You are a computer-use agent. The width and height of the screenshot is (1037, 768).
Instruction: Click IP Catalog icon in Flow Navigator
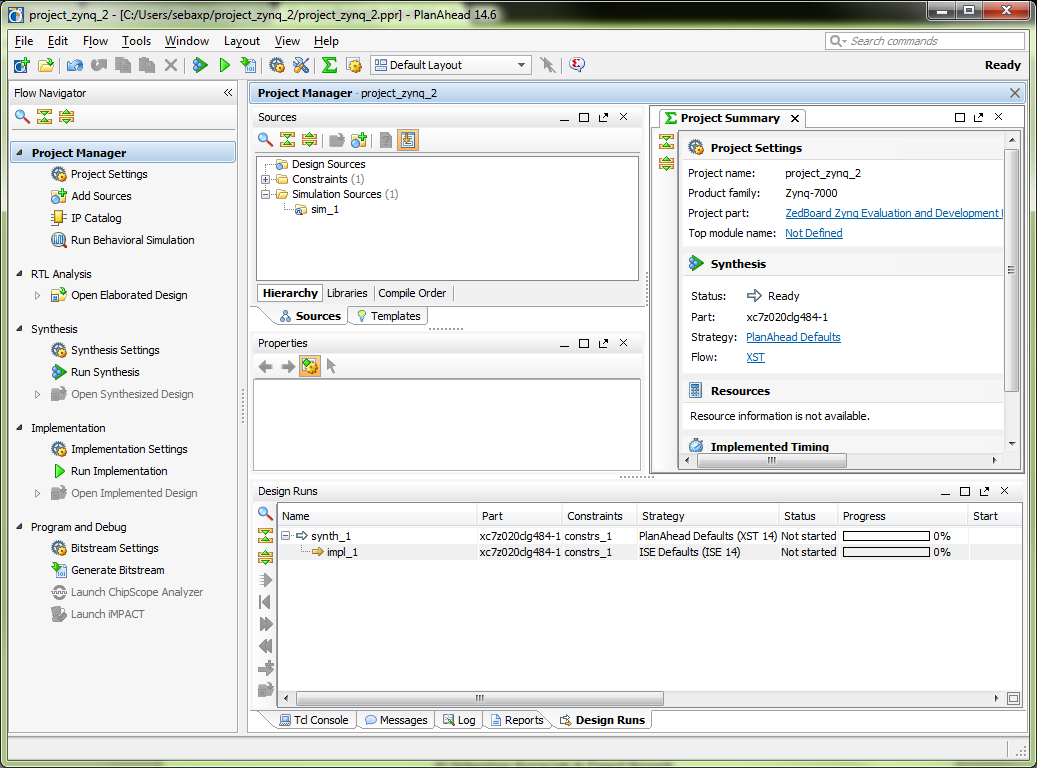(59, 218)
